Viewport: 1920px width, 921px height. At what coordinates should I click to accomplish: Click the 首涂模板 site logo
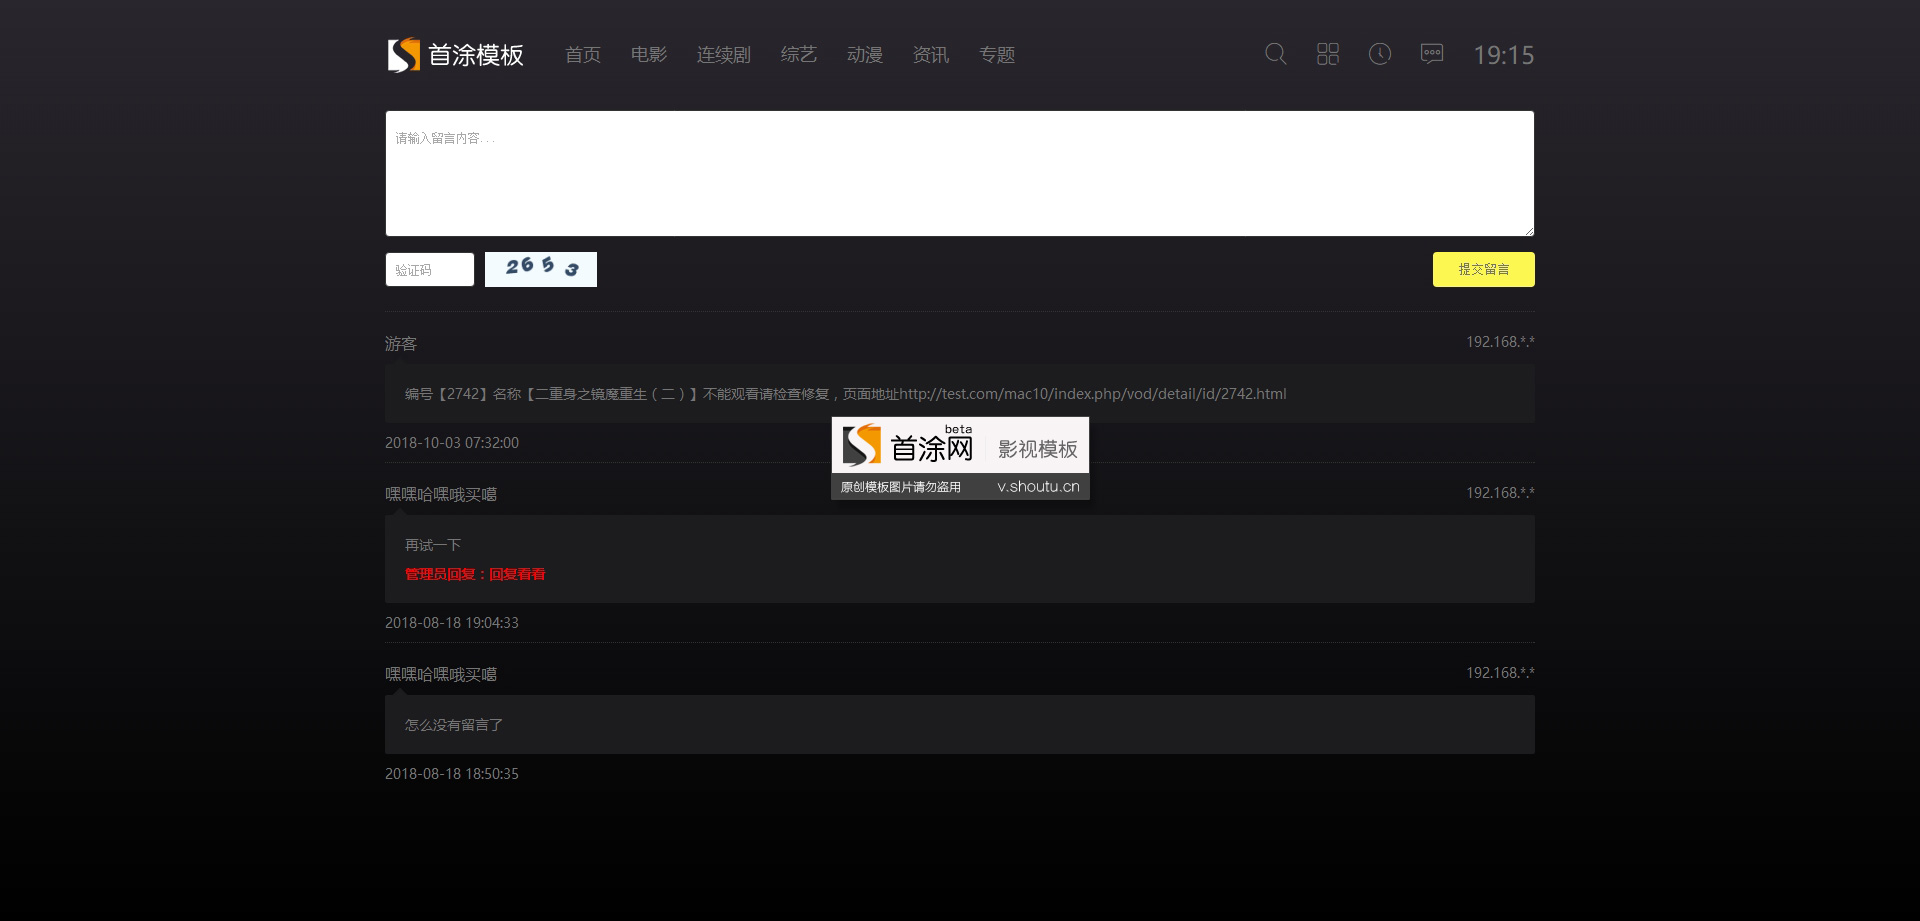point(456,55)
